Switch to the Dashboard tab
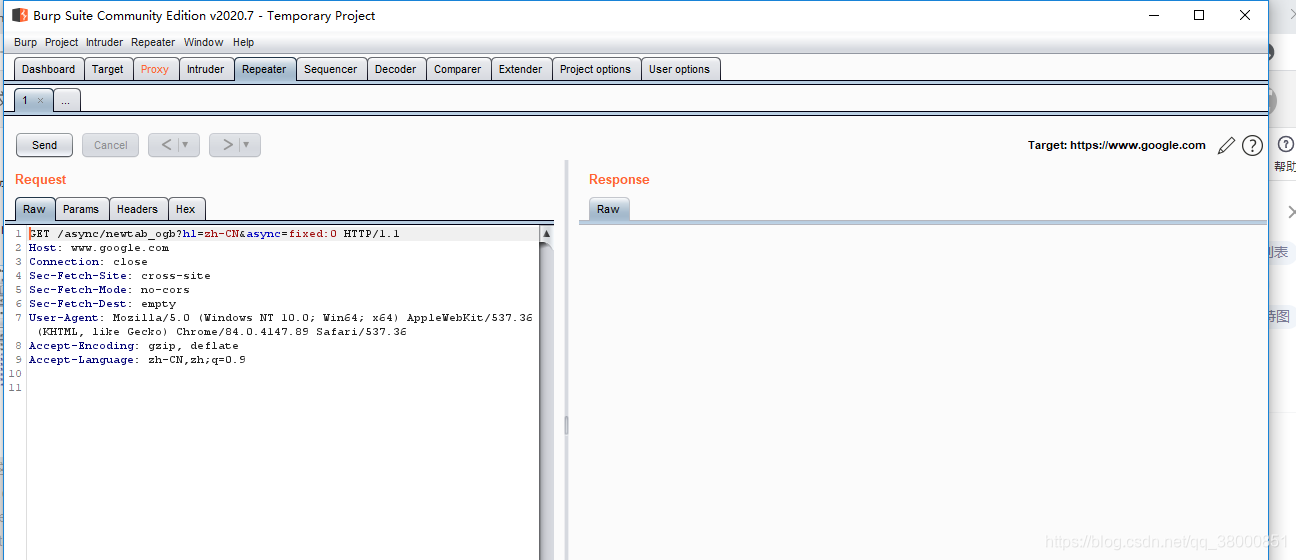 point(49,69)
